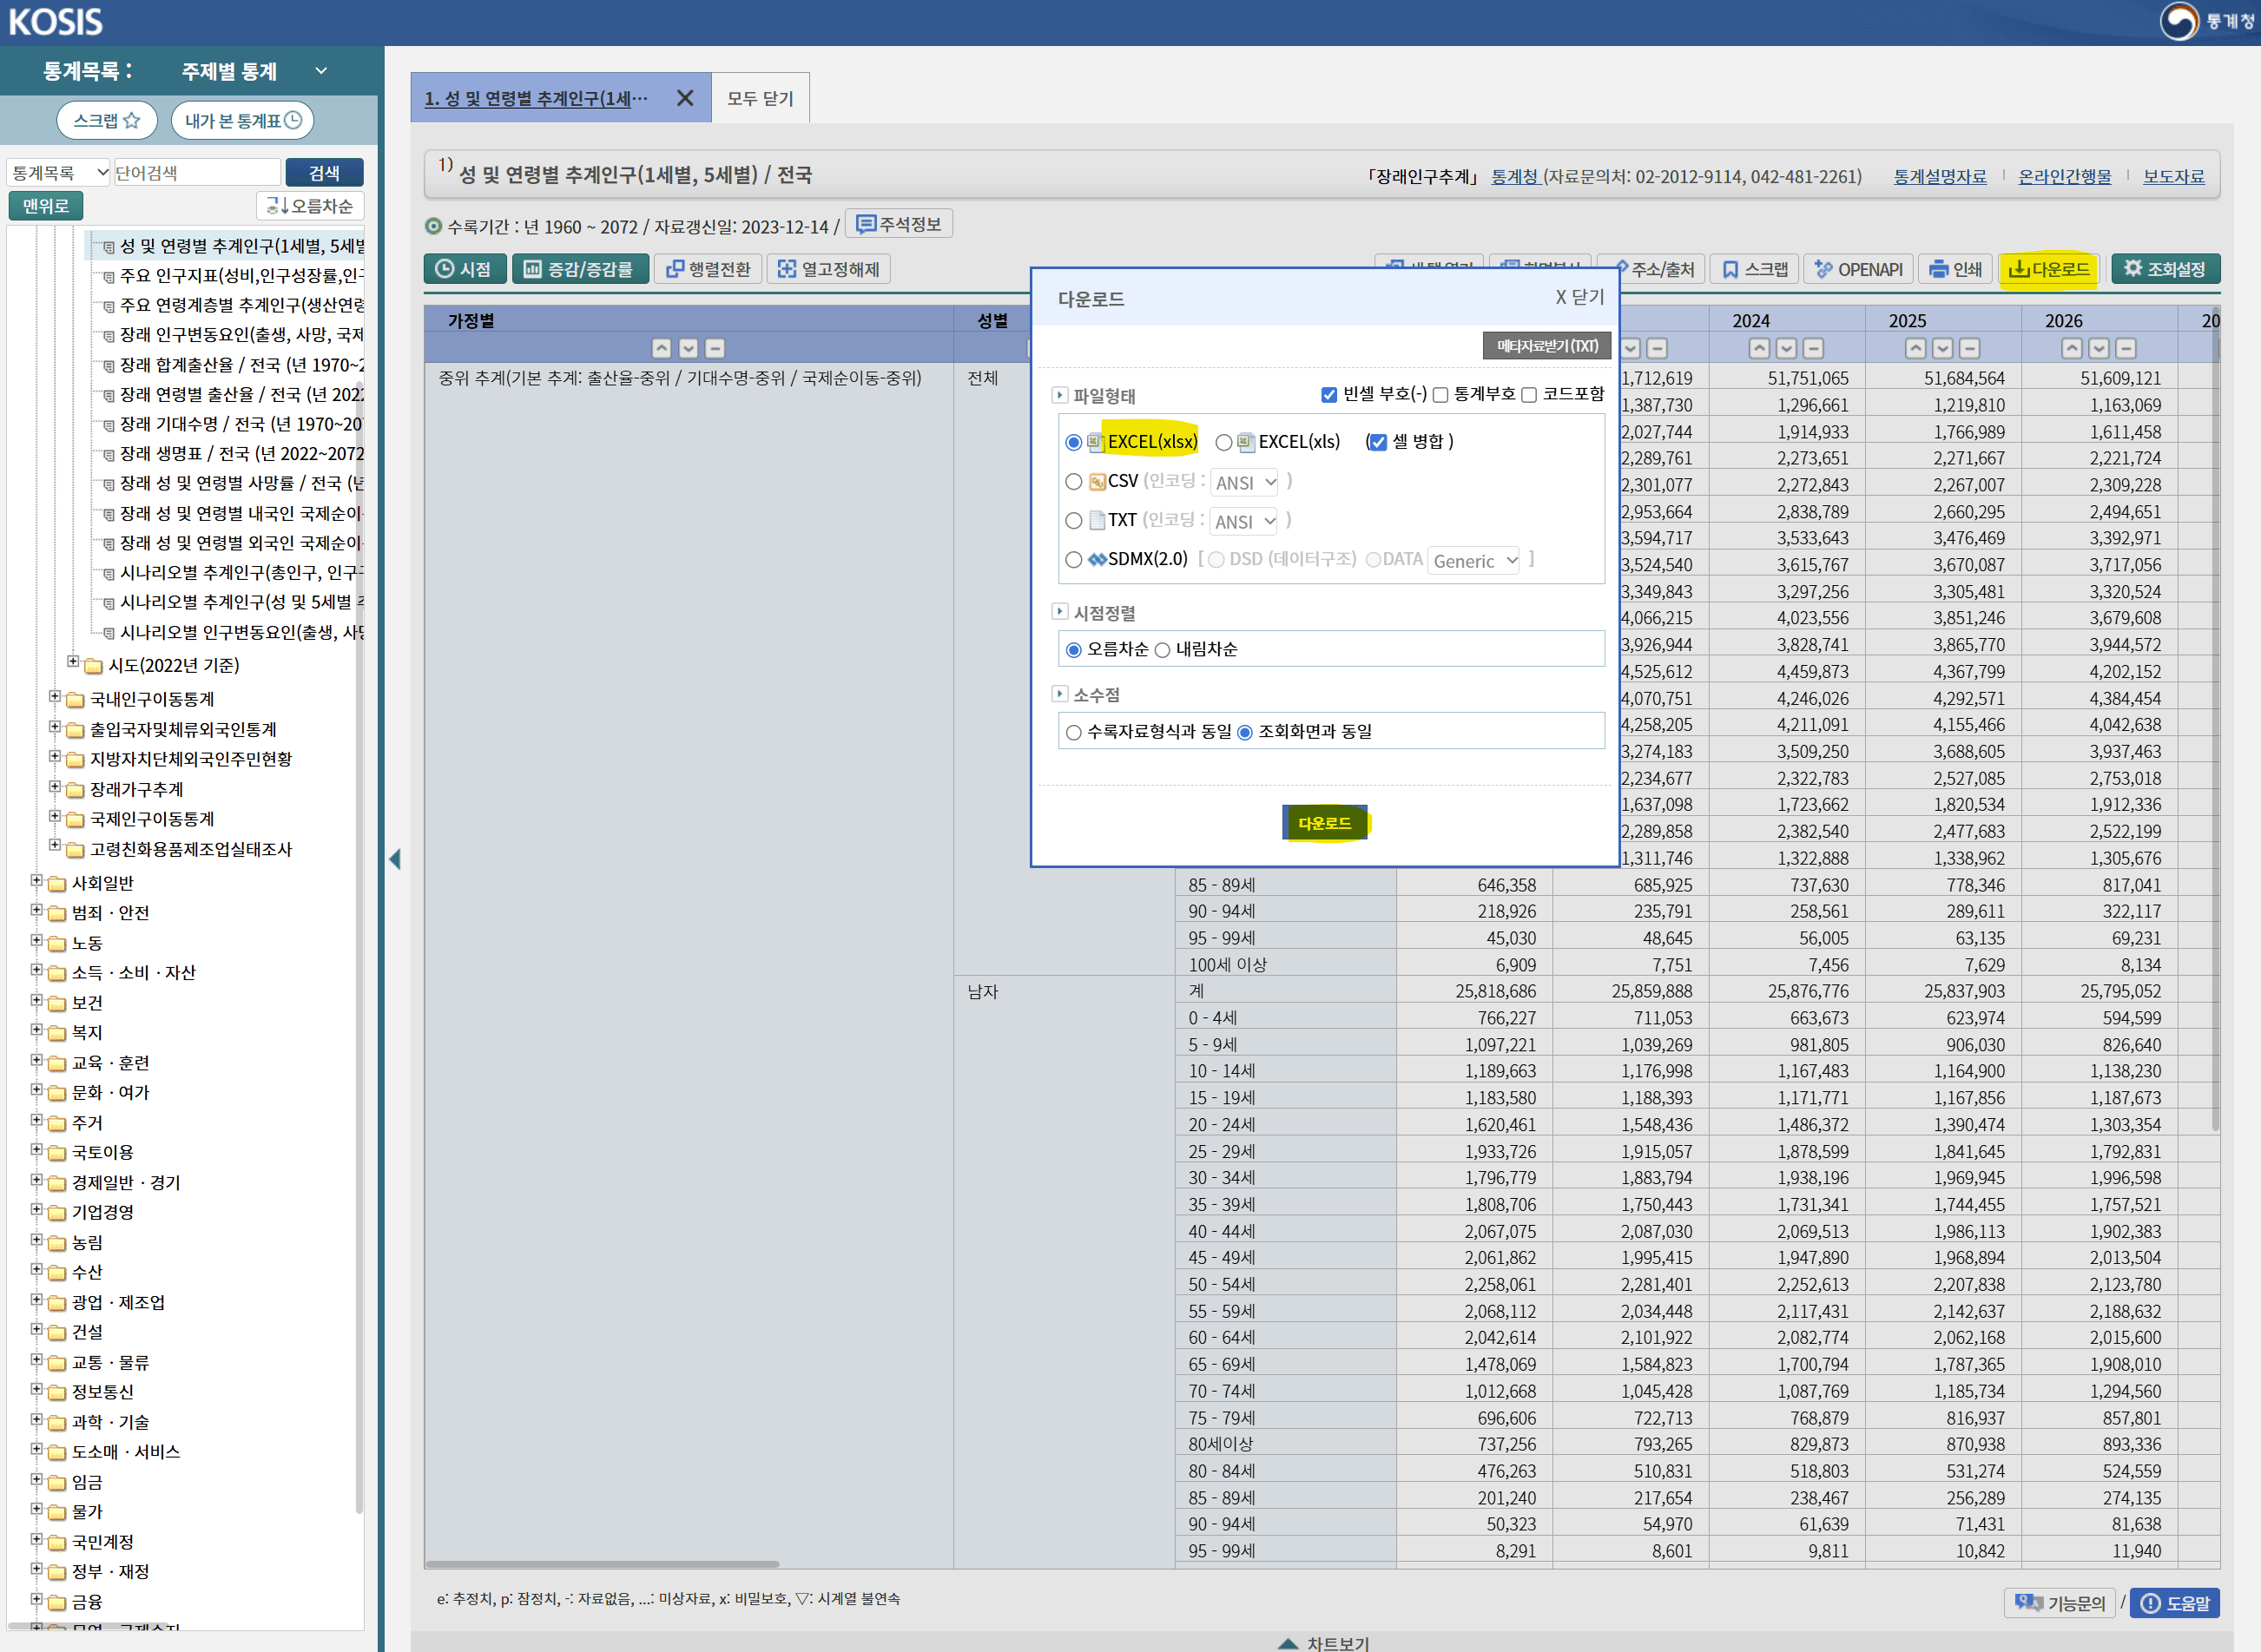Click the 행렬전환 pivot icon button
Viewport: 2261px width, 1652px height.
pos(708,269)
